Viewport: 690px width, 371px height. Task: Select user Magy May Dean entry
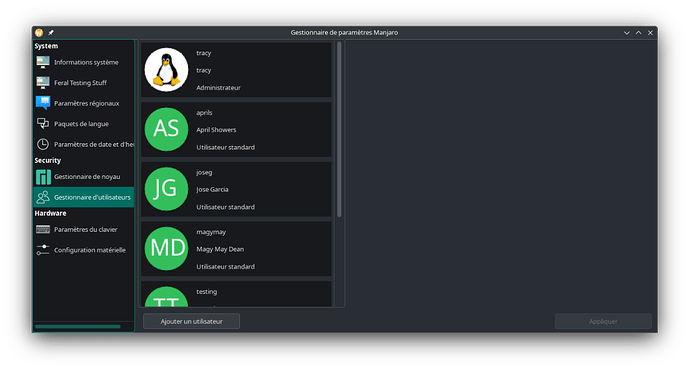coord(236,249)
